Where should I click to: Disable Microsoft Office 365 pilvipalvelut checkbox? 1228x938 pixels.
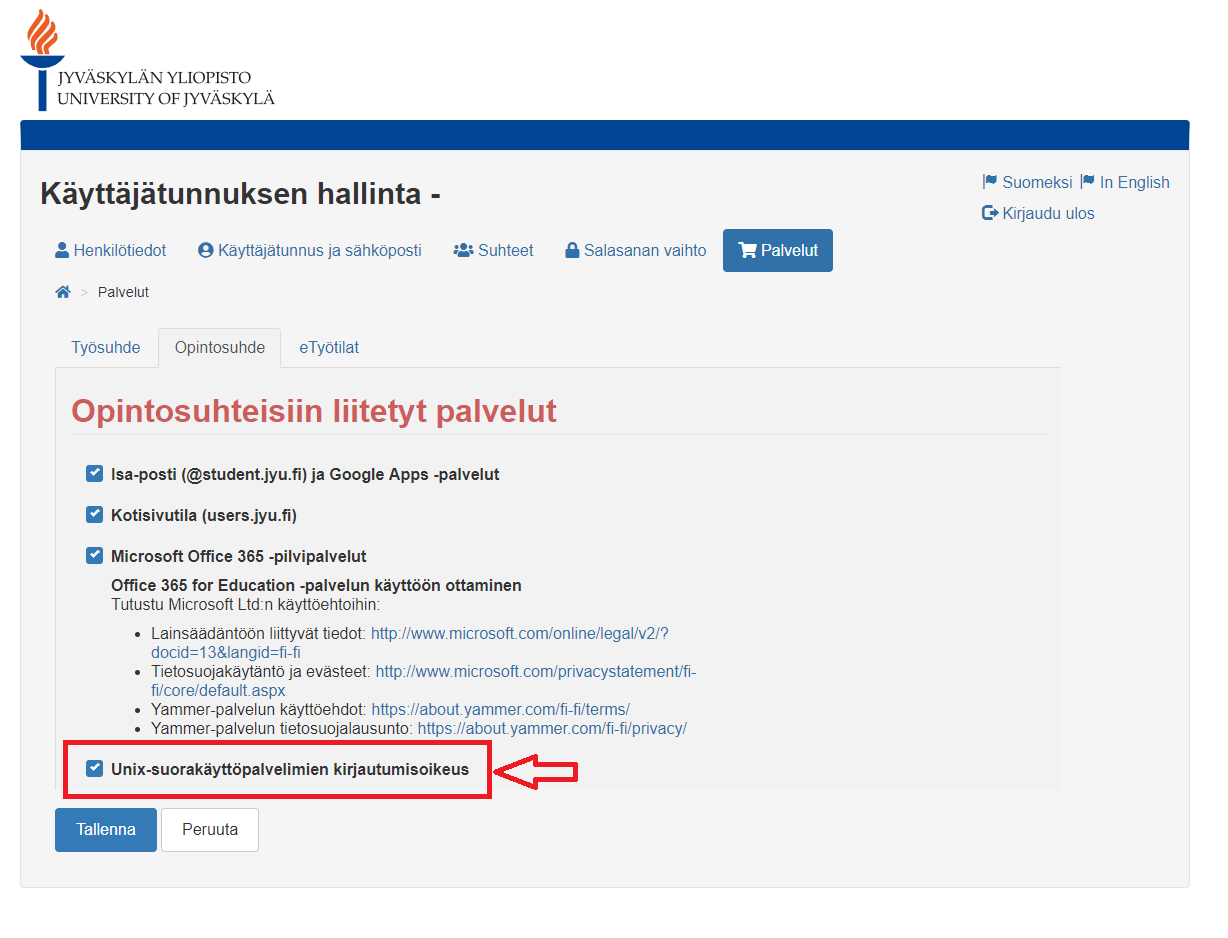click(x=95, y=556)
